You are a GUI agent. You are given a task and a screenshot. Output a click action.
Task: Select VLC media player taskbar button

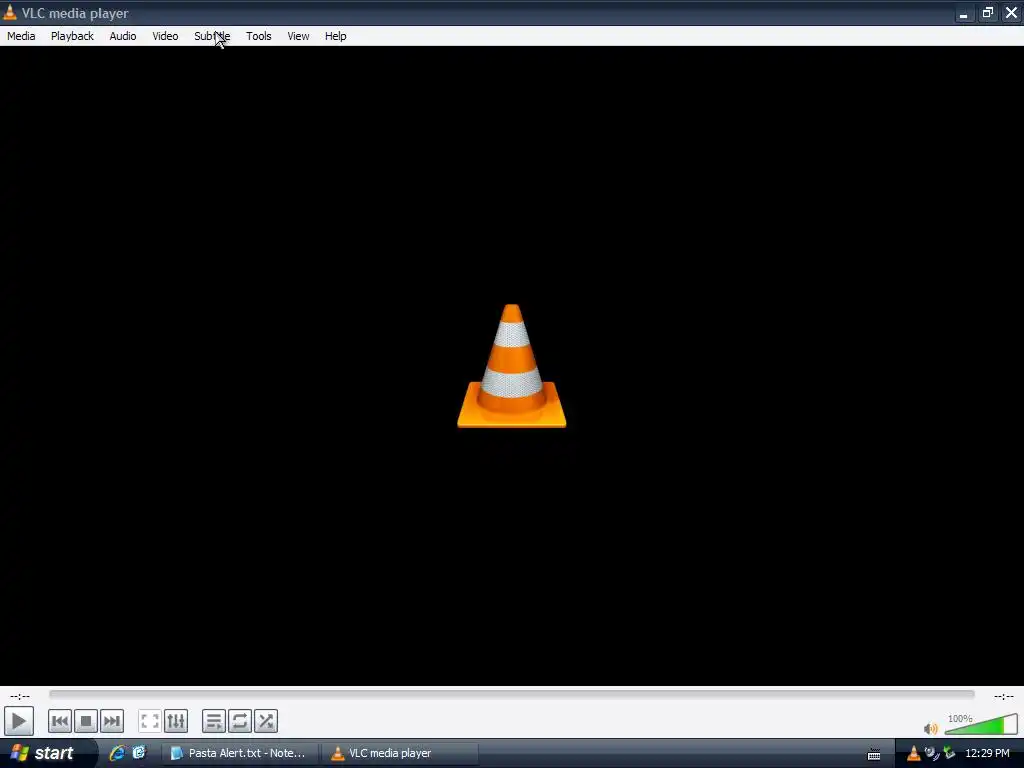pyautogui.click(x=400, y=753)
